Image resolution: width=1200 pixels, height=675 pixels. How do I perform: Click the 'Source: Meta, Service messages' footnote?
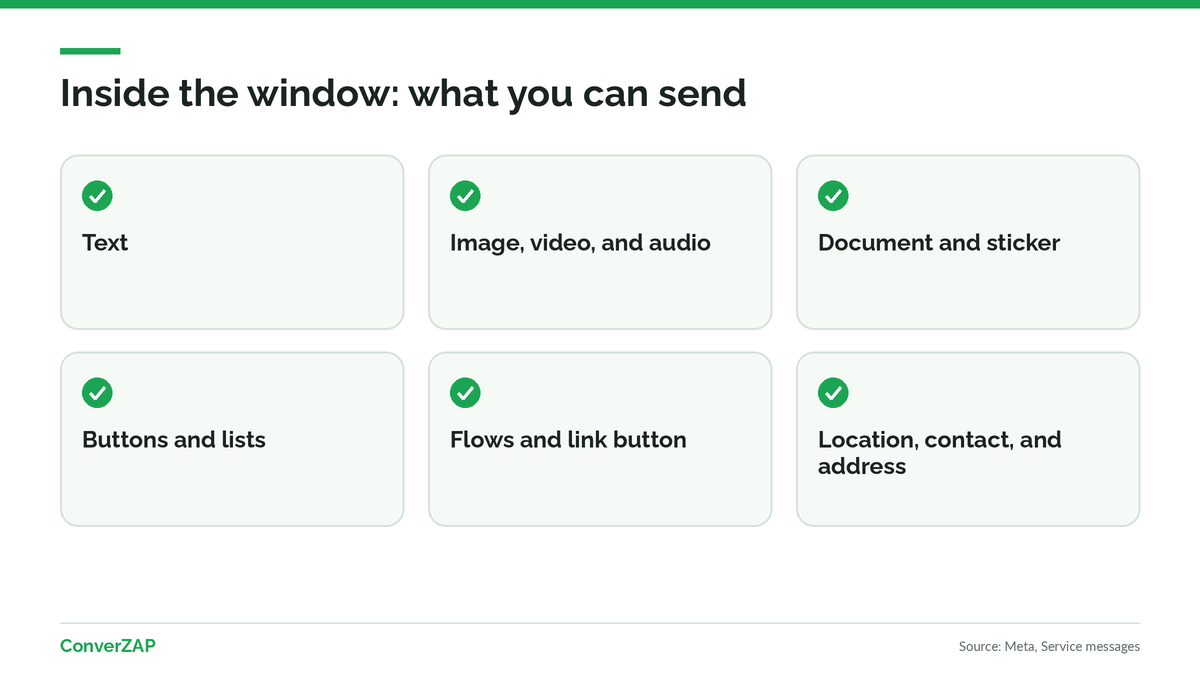pos(1049,647)
